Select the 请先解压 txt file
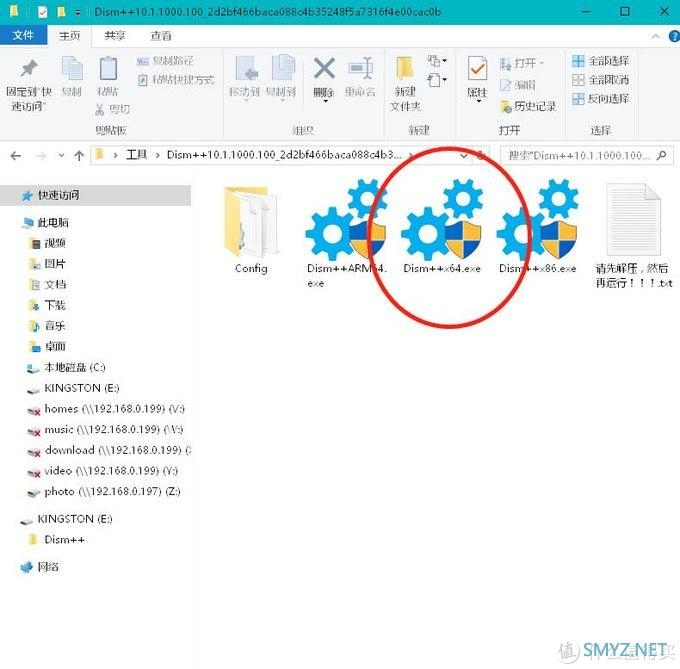Image resolution: width=680 pixels, height=669 pixels. 634,236
